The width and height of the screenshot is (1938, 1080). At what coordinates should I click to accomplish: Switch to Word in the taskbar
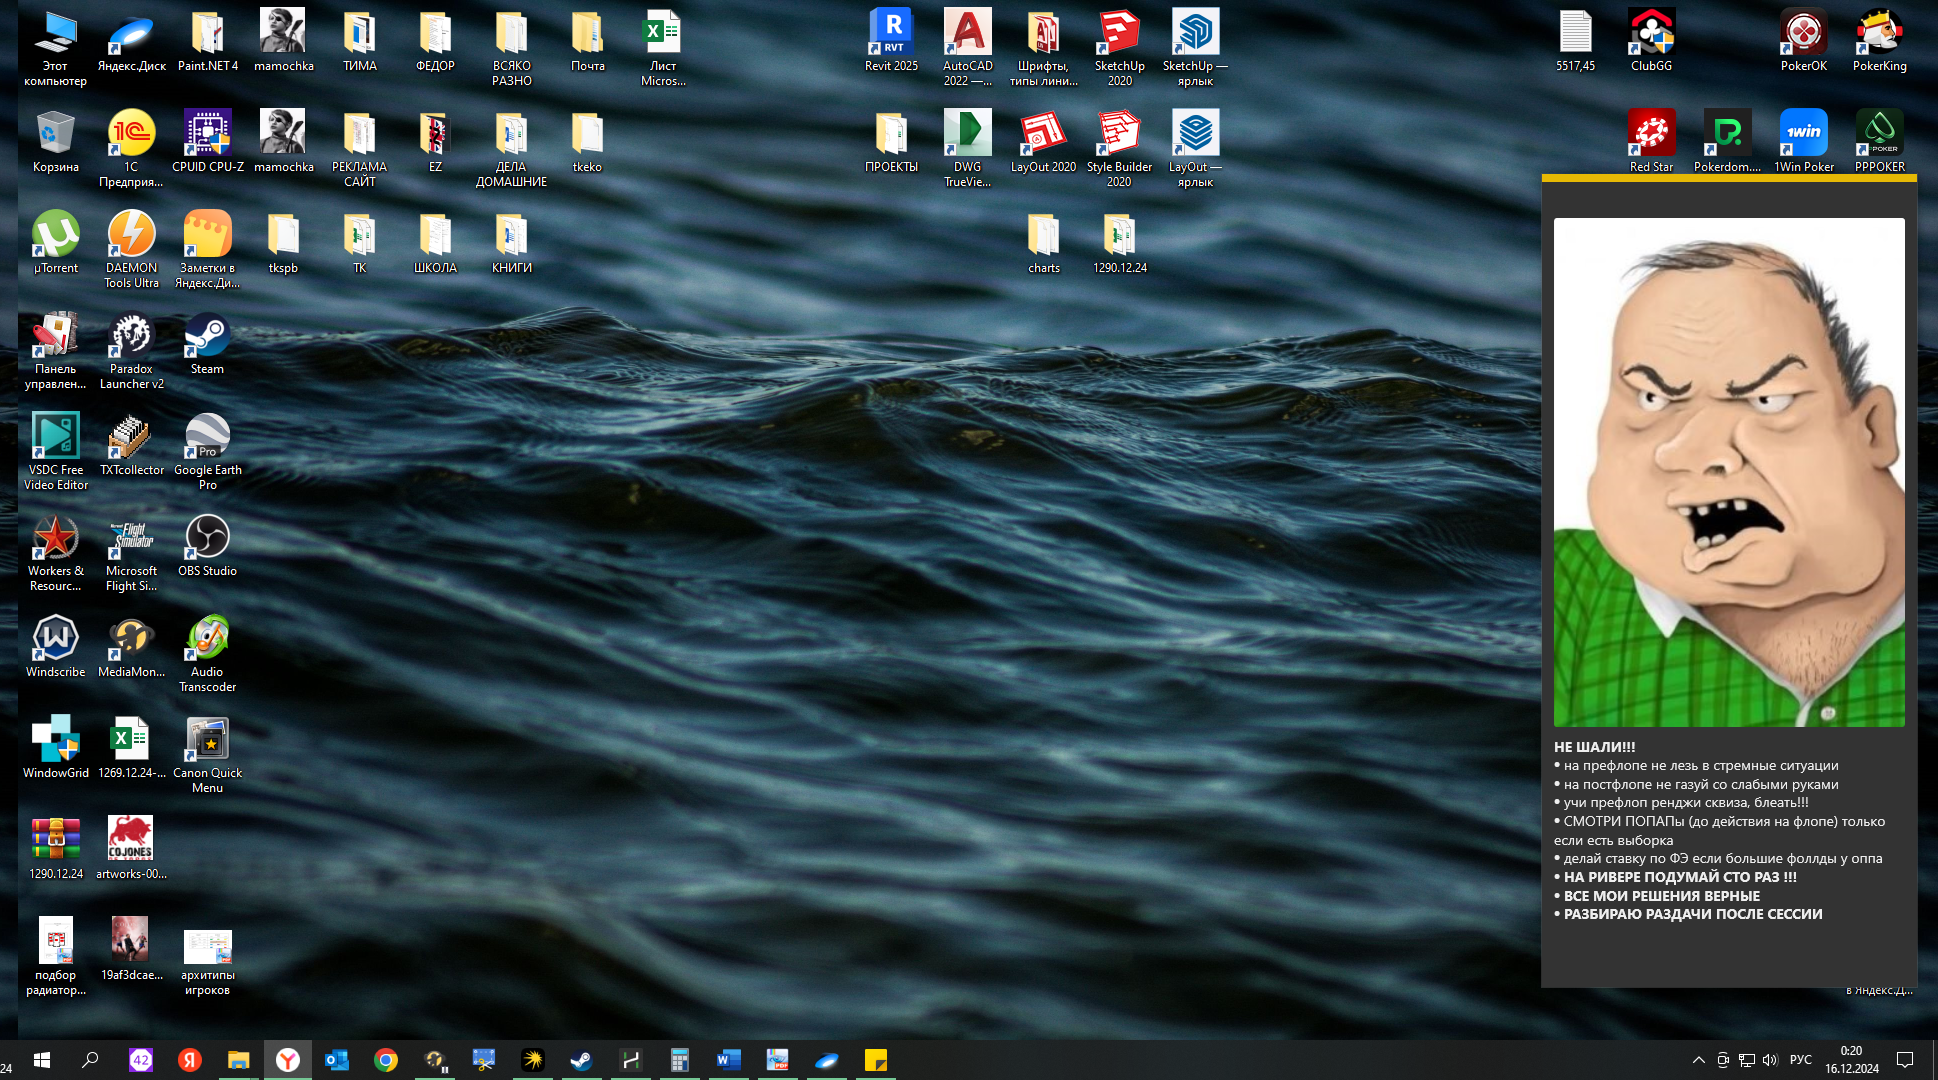coord(728,1060)
